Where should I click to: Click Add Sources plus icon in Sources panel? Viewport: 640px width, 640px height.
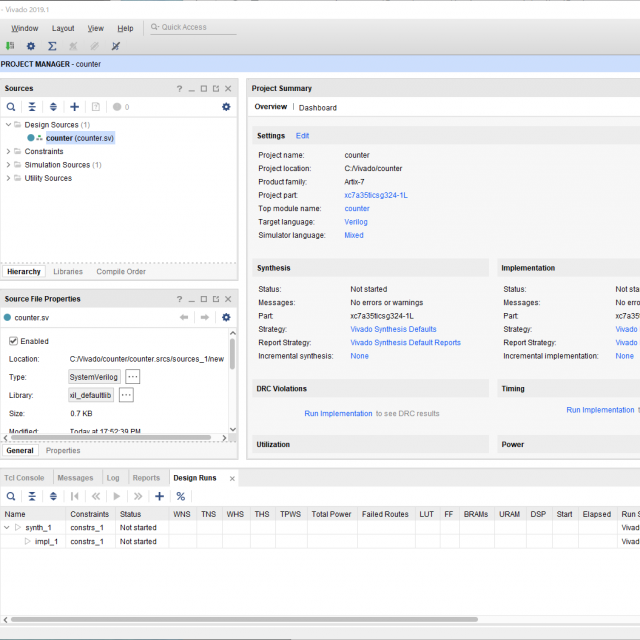(x=74, y=107)
